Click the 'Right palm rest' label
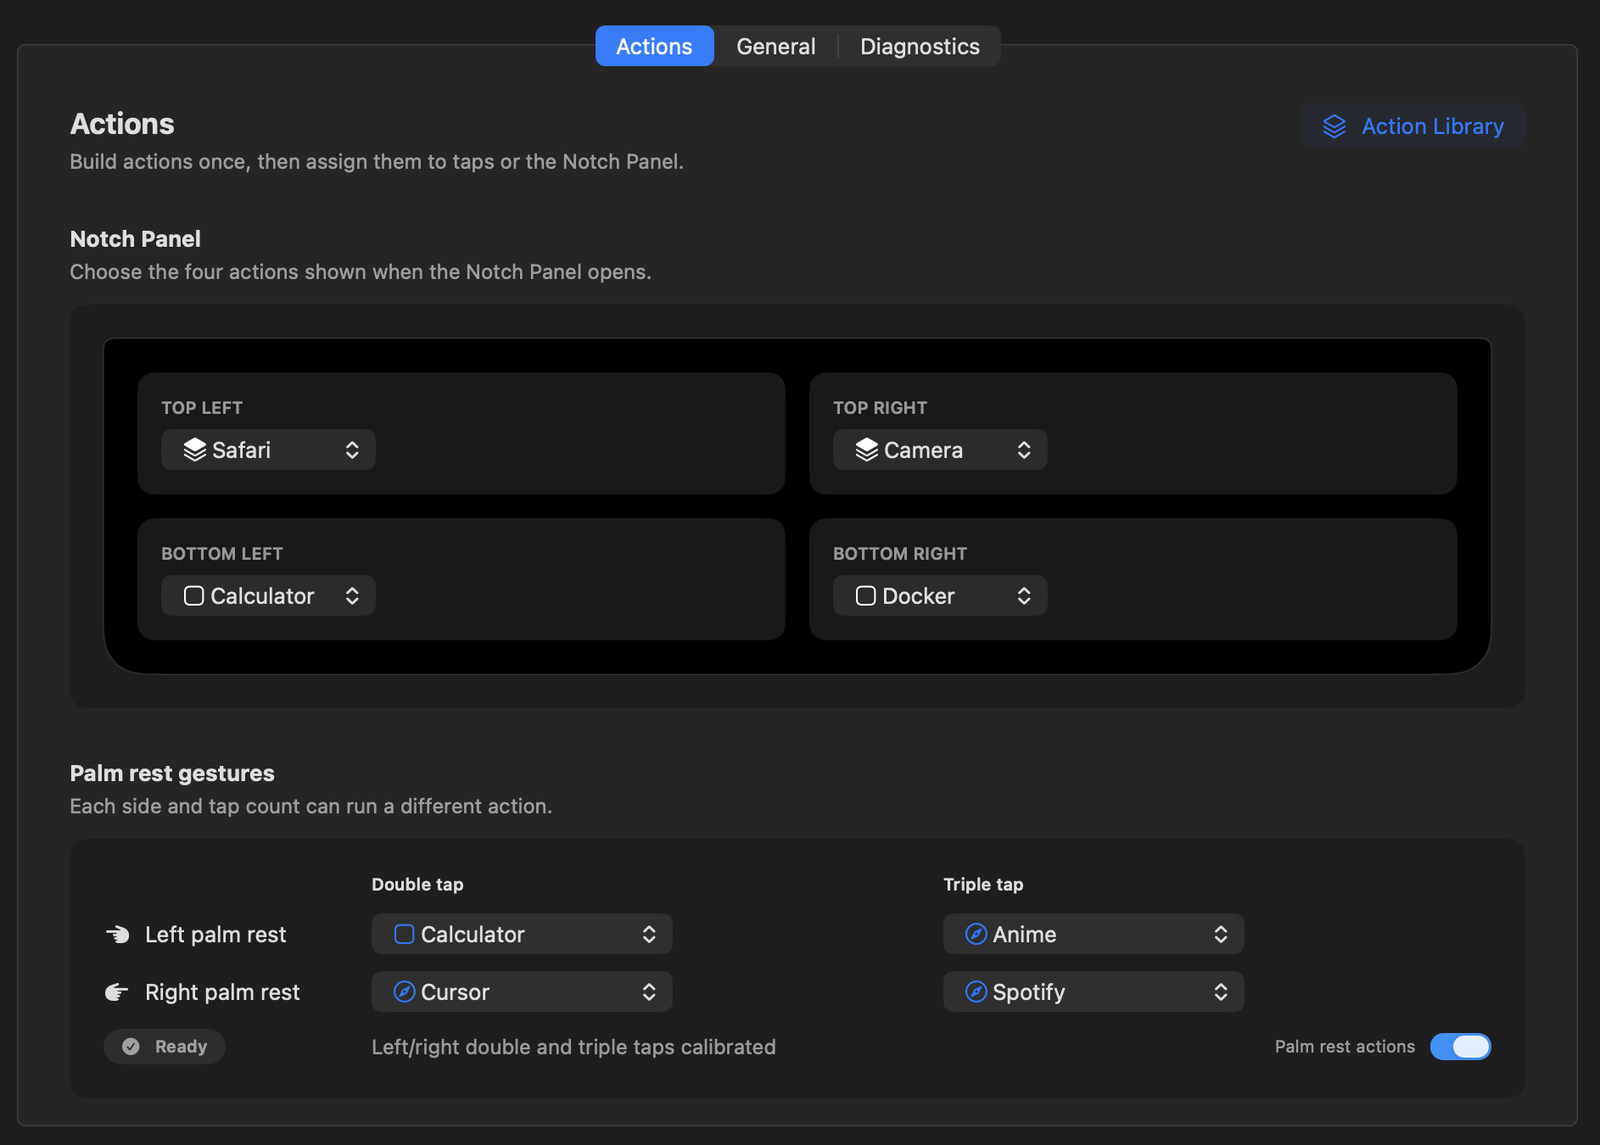This screenshot has width=1600, height=1145. (222, 992)
